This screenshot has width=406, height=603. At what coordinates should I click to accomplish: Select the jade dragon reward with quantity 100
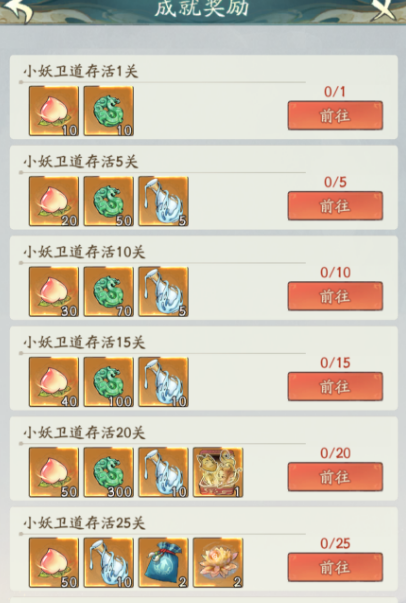click(x=109, y=382)
